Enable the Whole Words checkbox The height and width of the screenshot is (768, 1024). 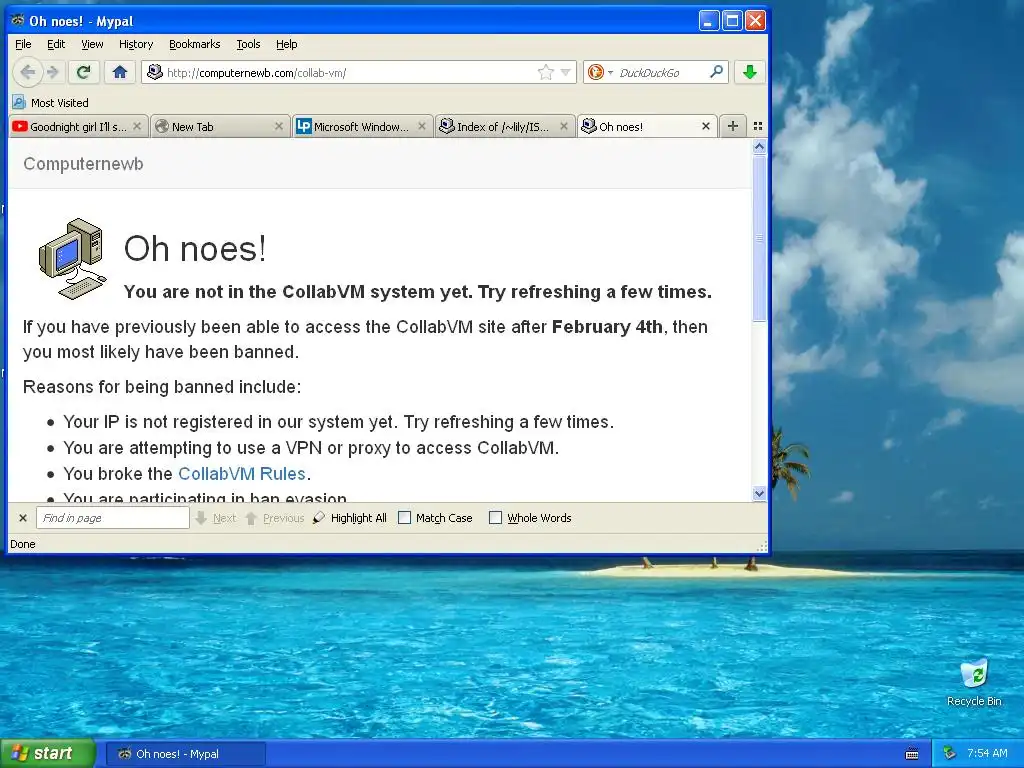(x=496, y=518)
